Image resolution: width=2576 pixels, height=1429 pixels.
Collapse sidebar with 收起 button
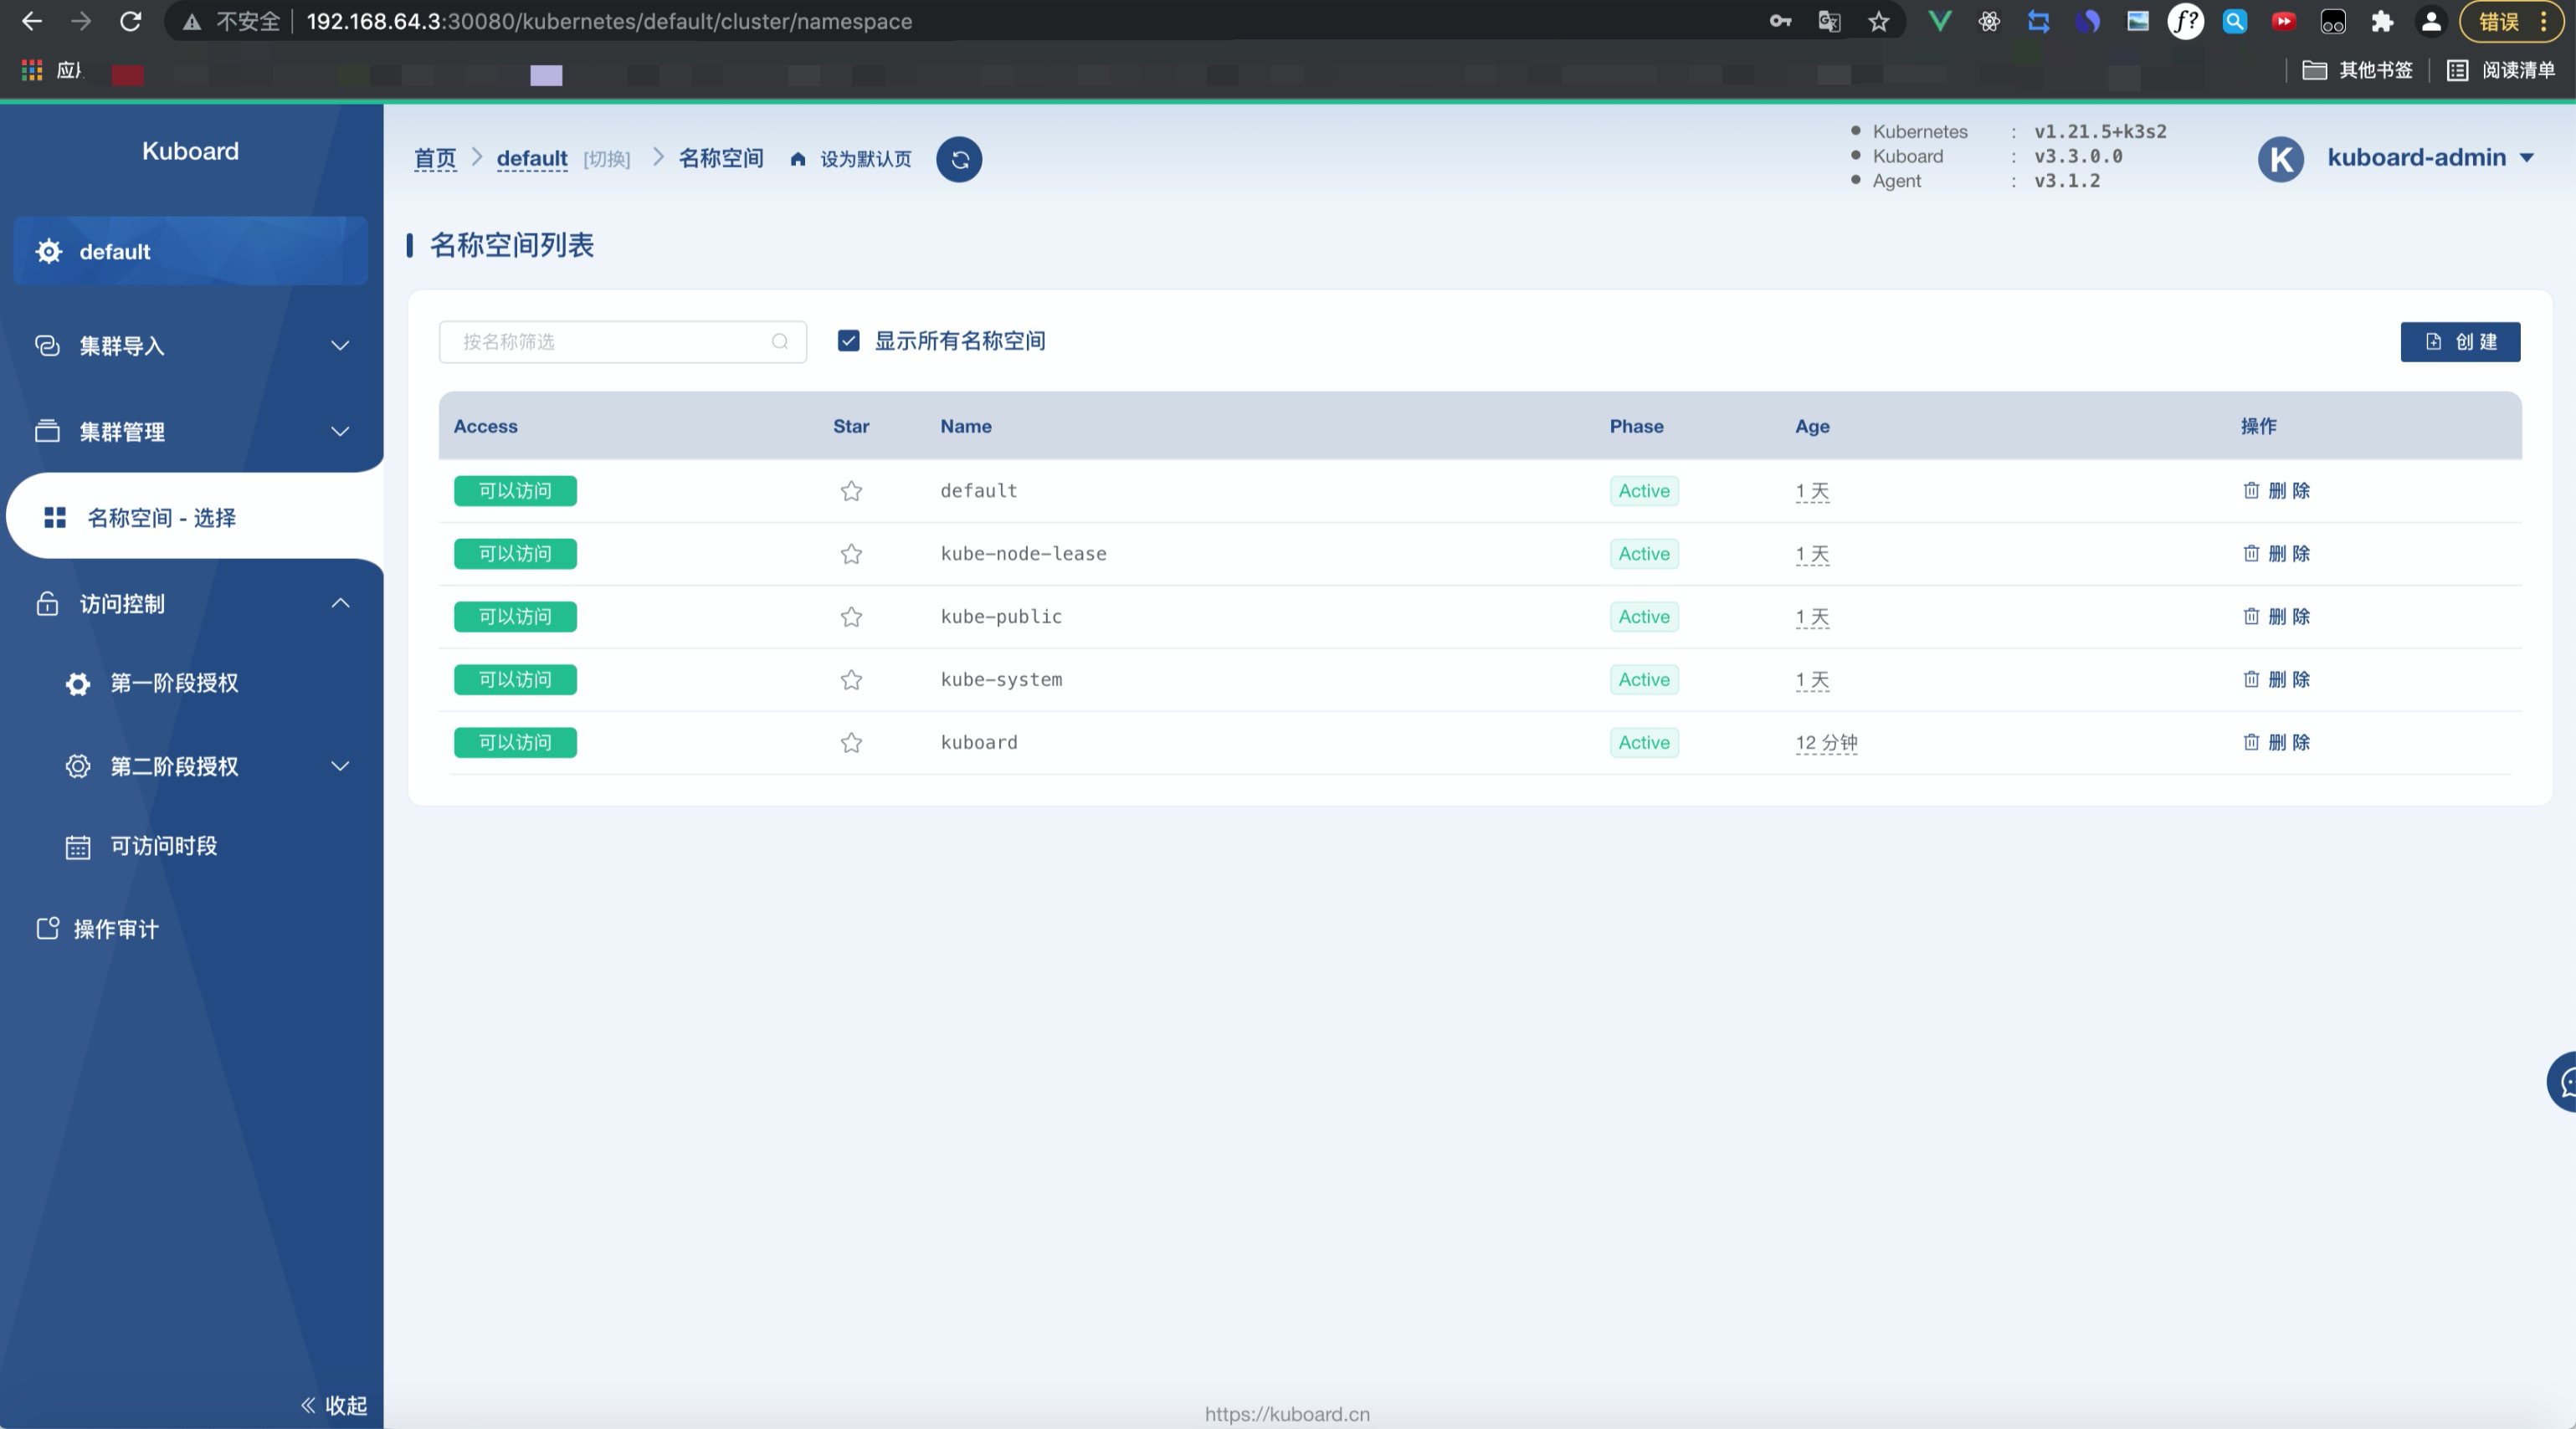334,1406
